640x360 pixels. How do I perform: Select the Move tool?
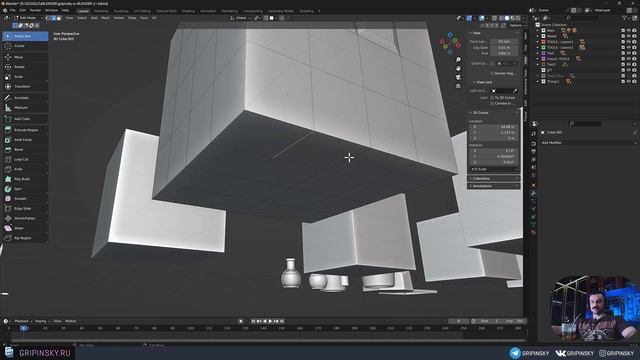(x=25, y=57)
